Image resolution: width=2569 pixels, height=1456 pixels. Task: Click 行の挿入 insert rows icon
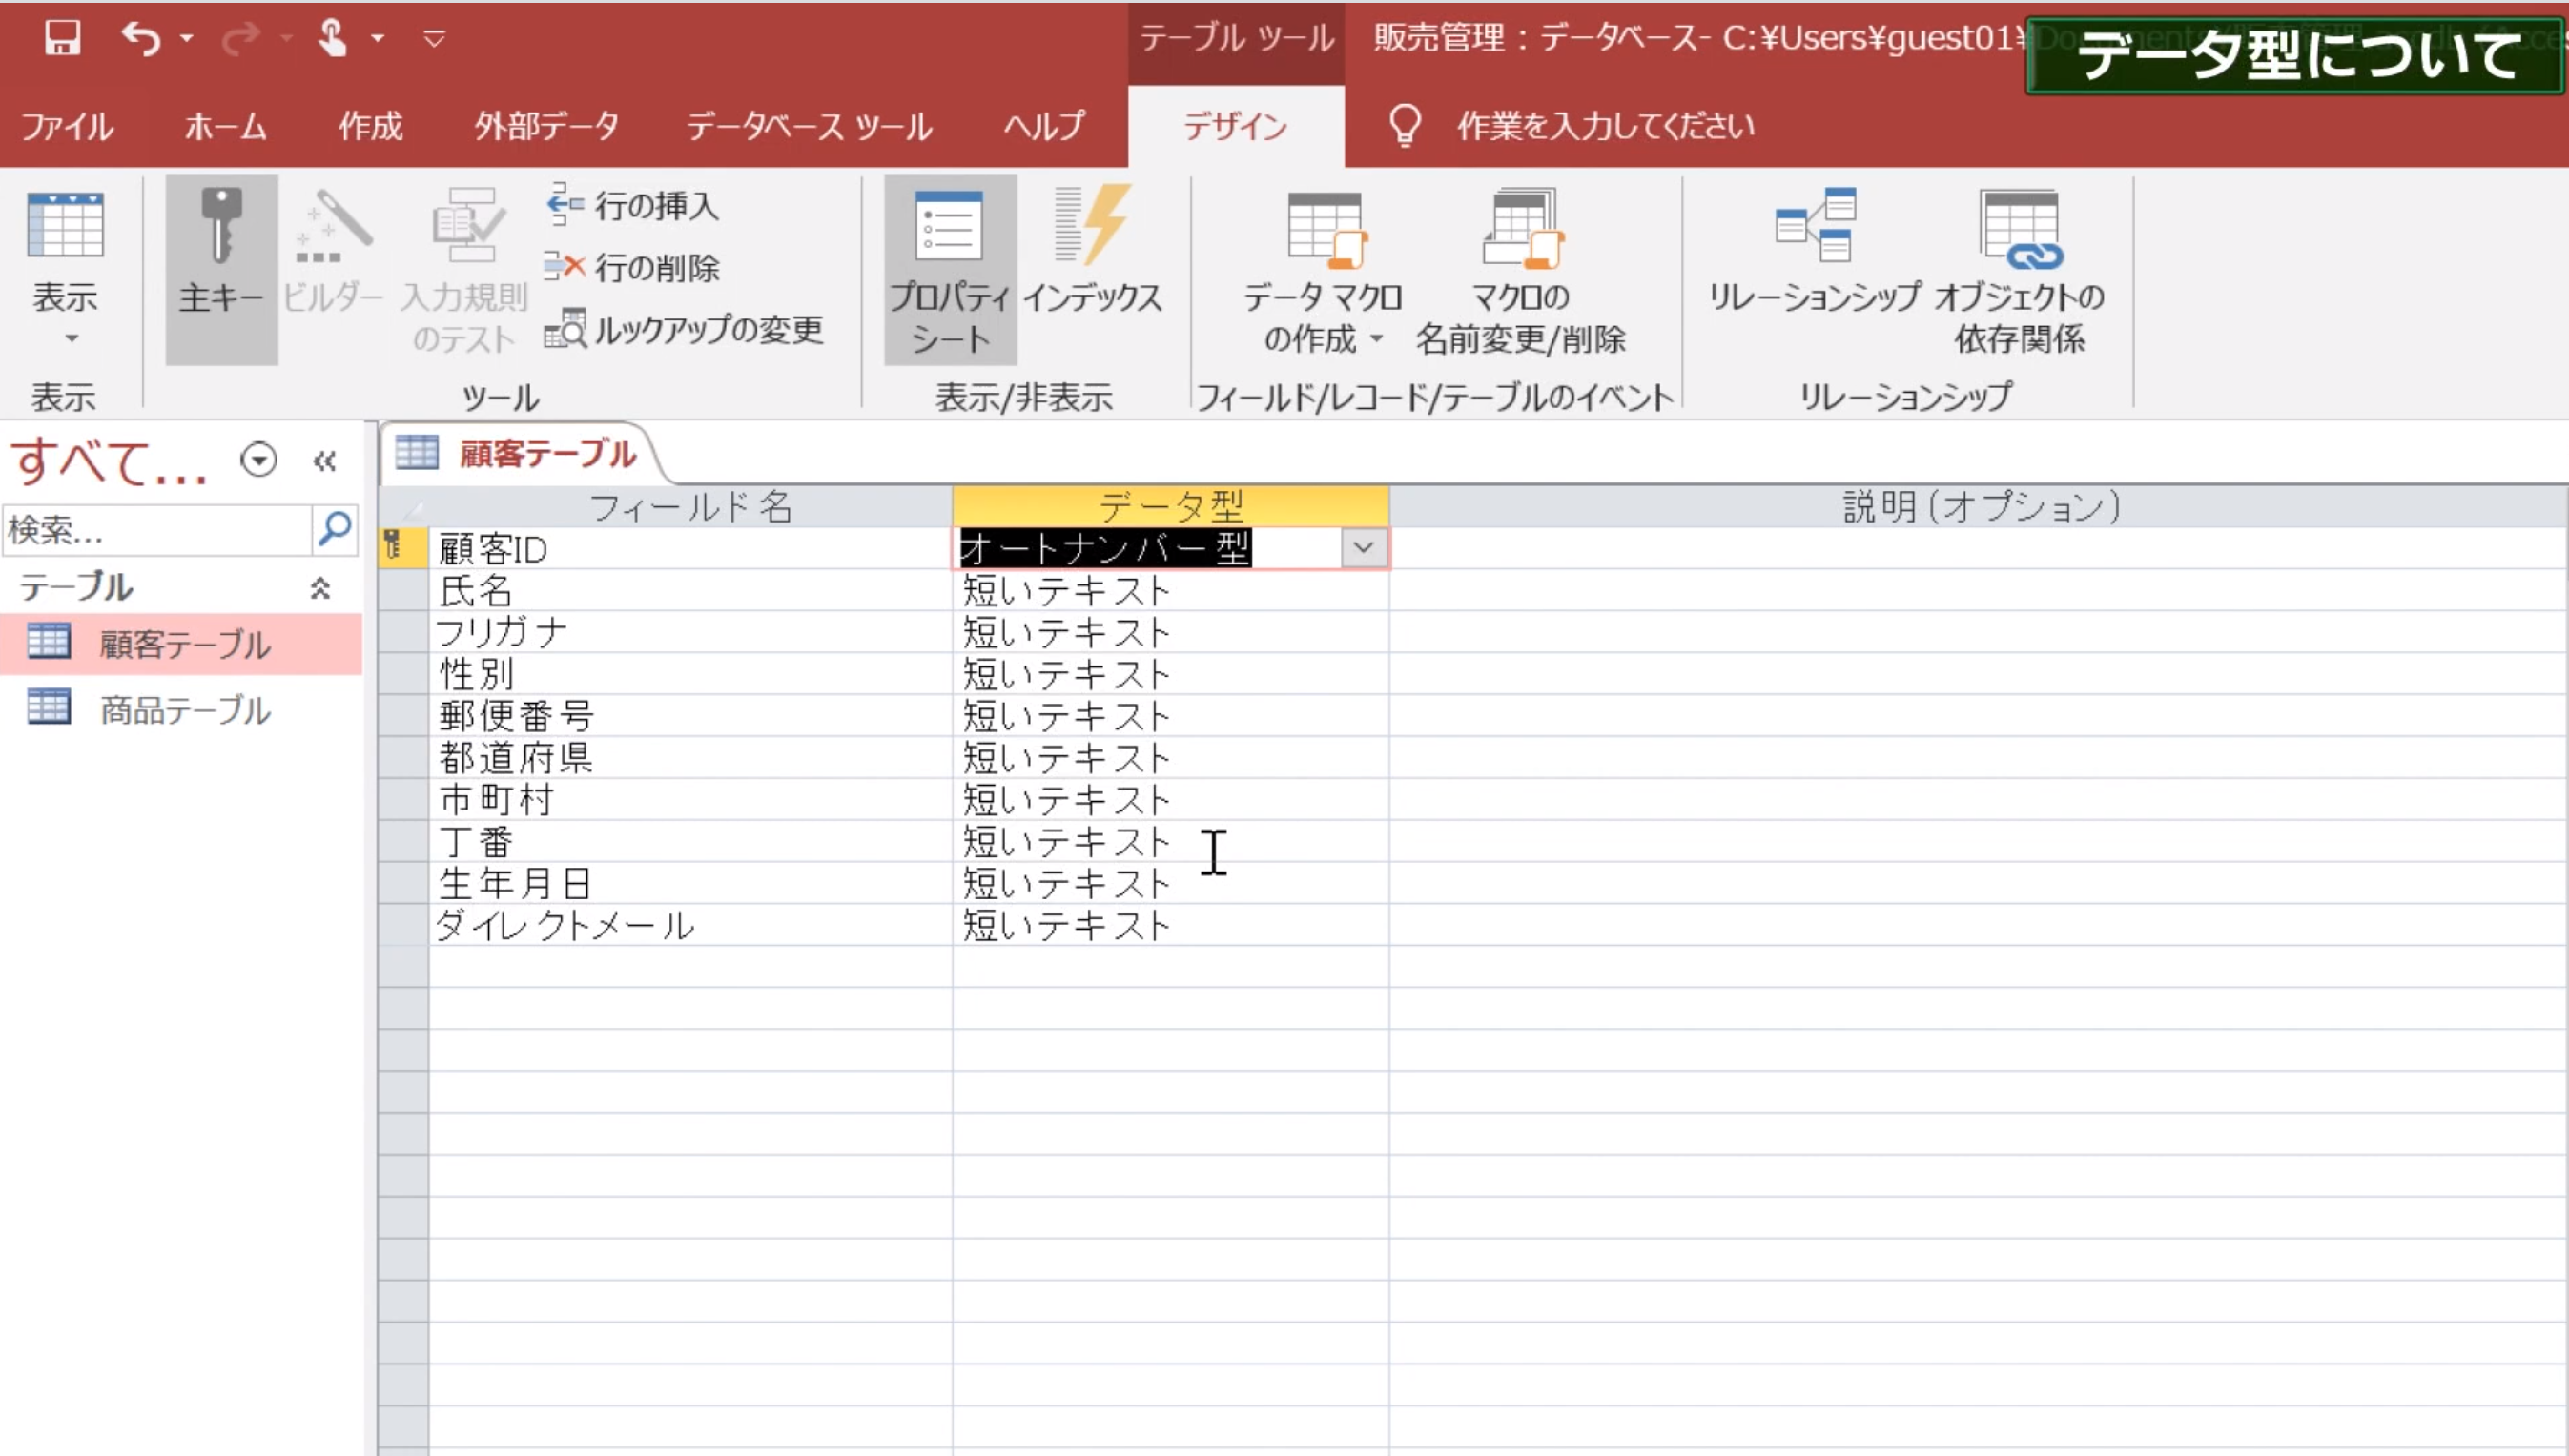point(565,205)
